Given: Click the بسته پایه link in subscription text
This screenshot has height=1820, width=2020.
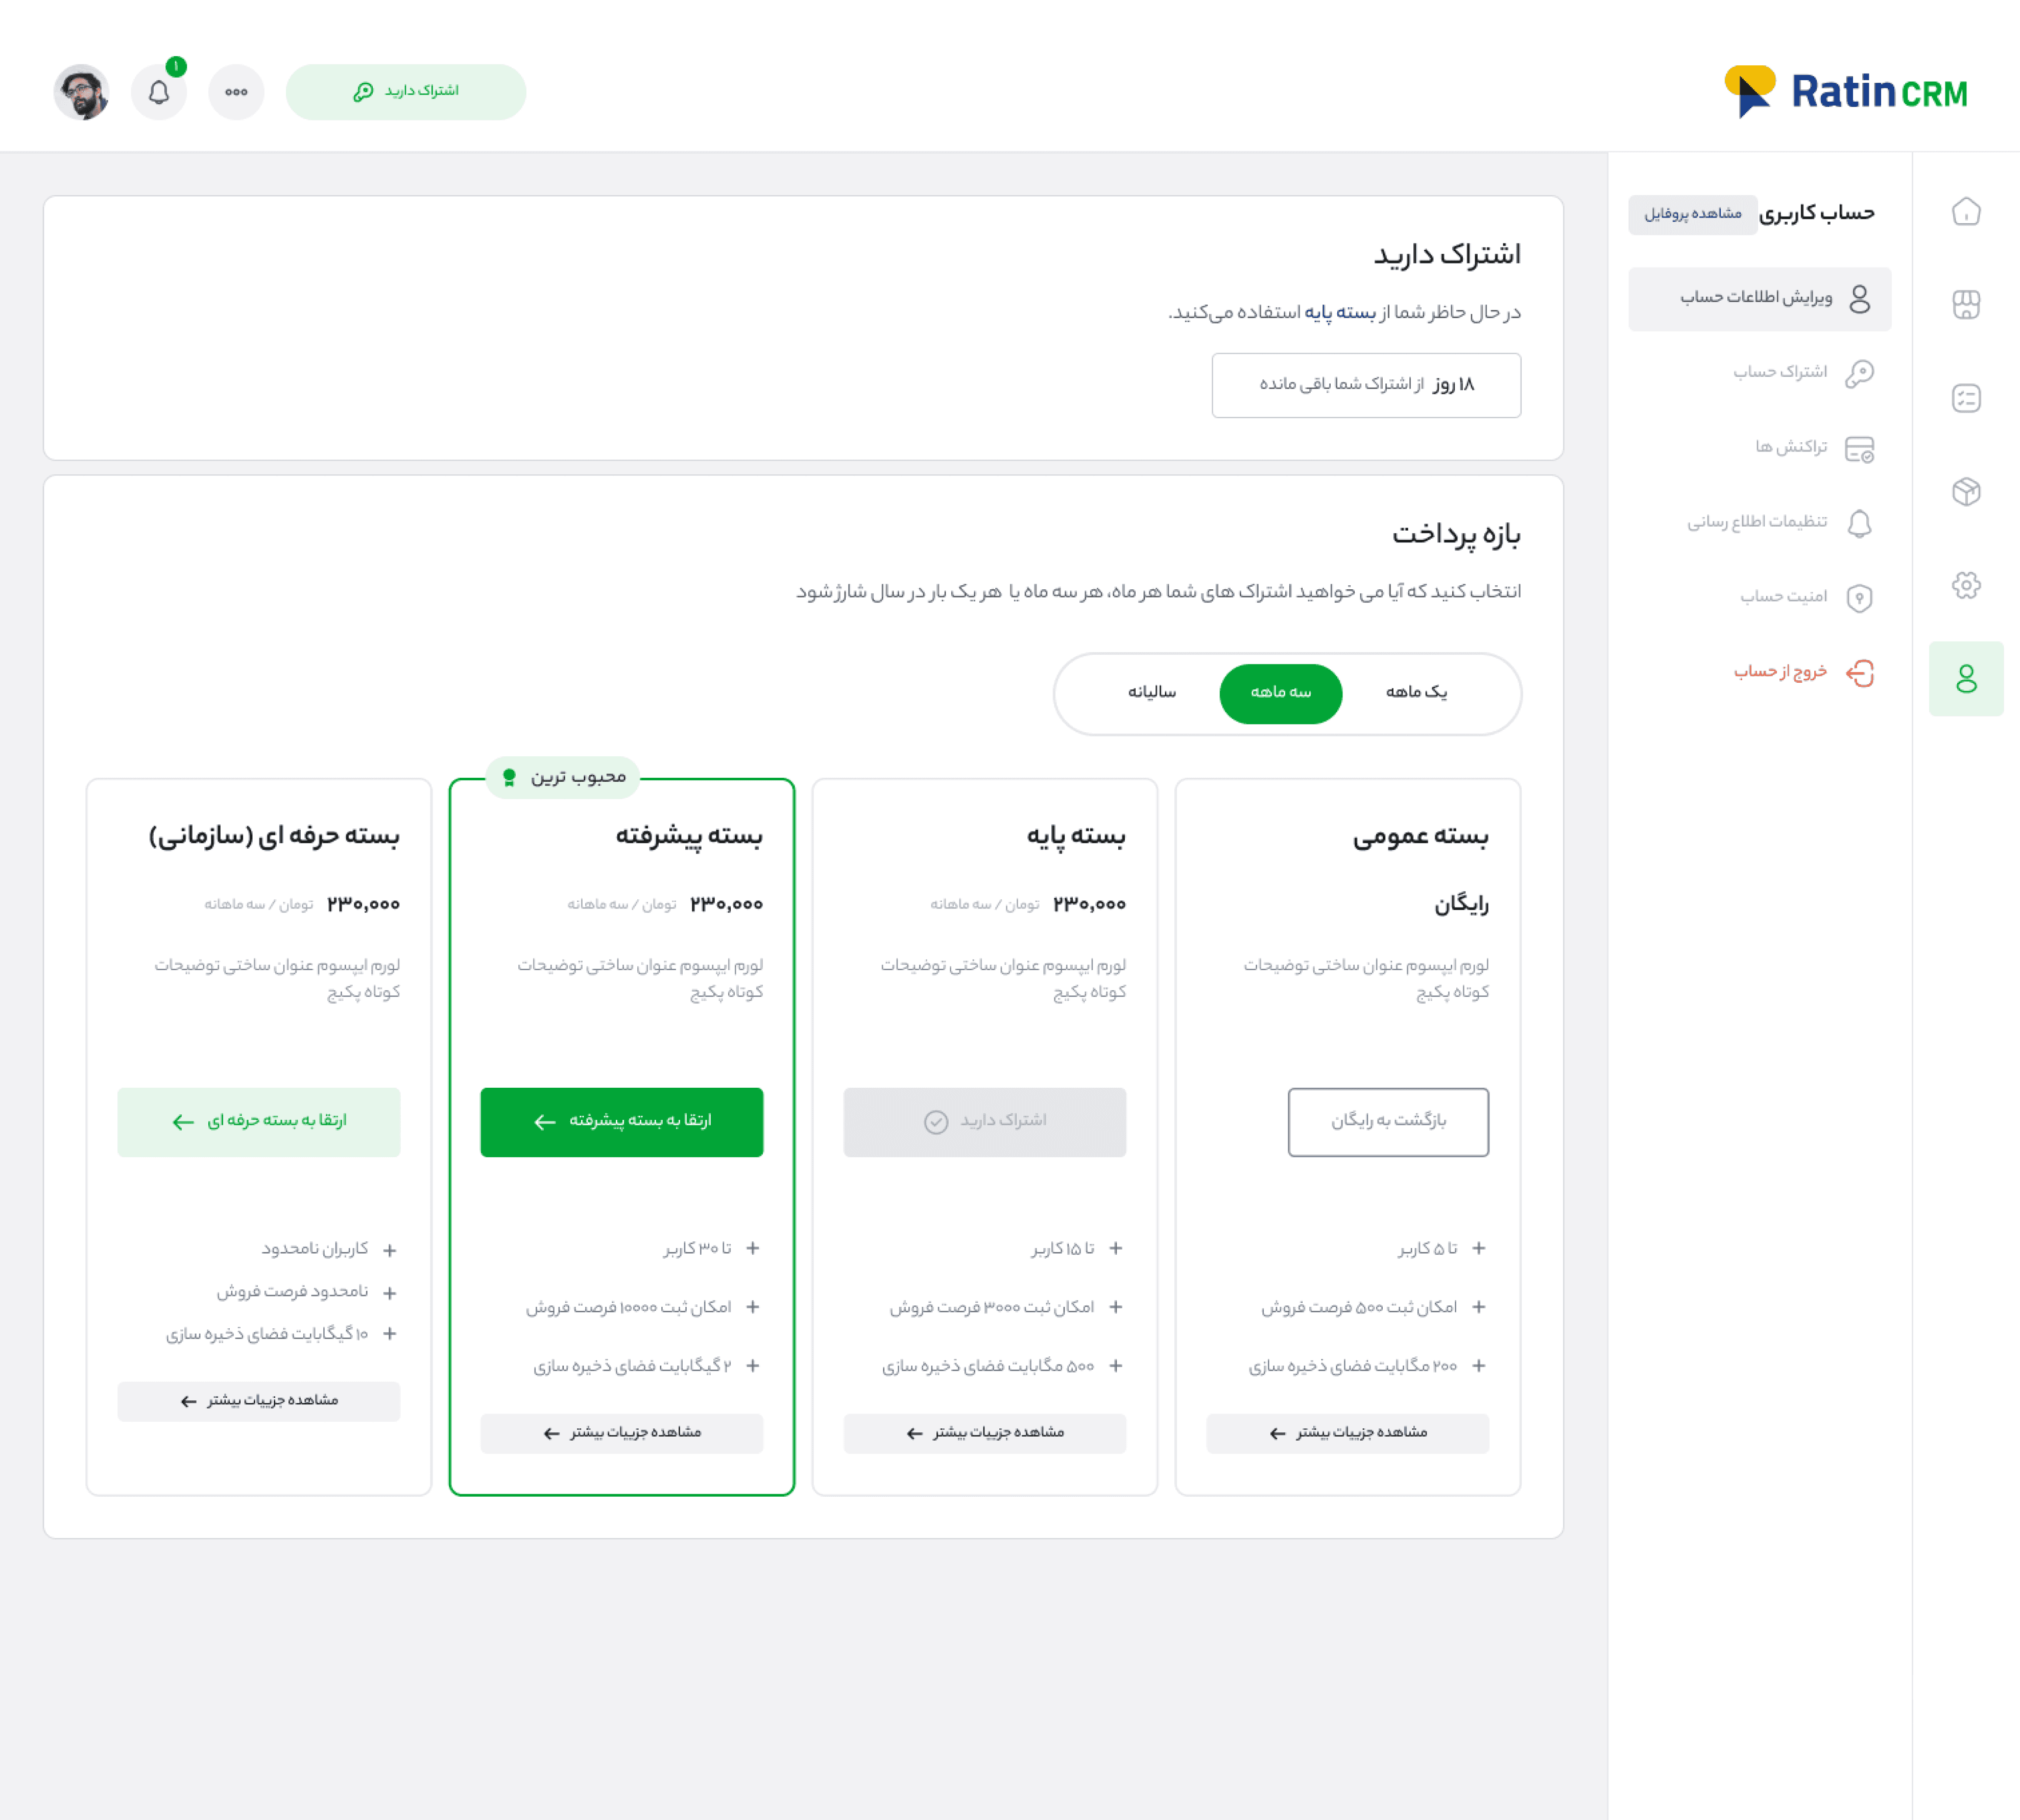Looking at the screenshot, I should click(x=1340, y=313).
